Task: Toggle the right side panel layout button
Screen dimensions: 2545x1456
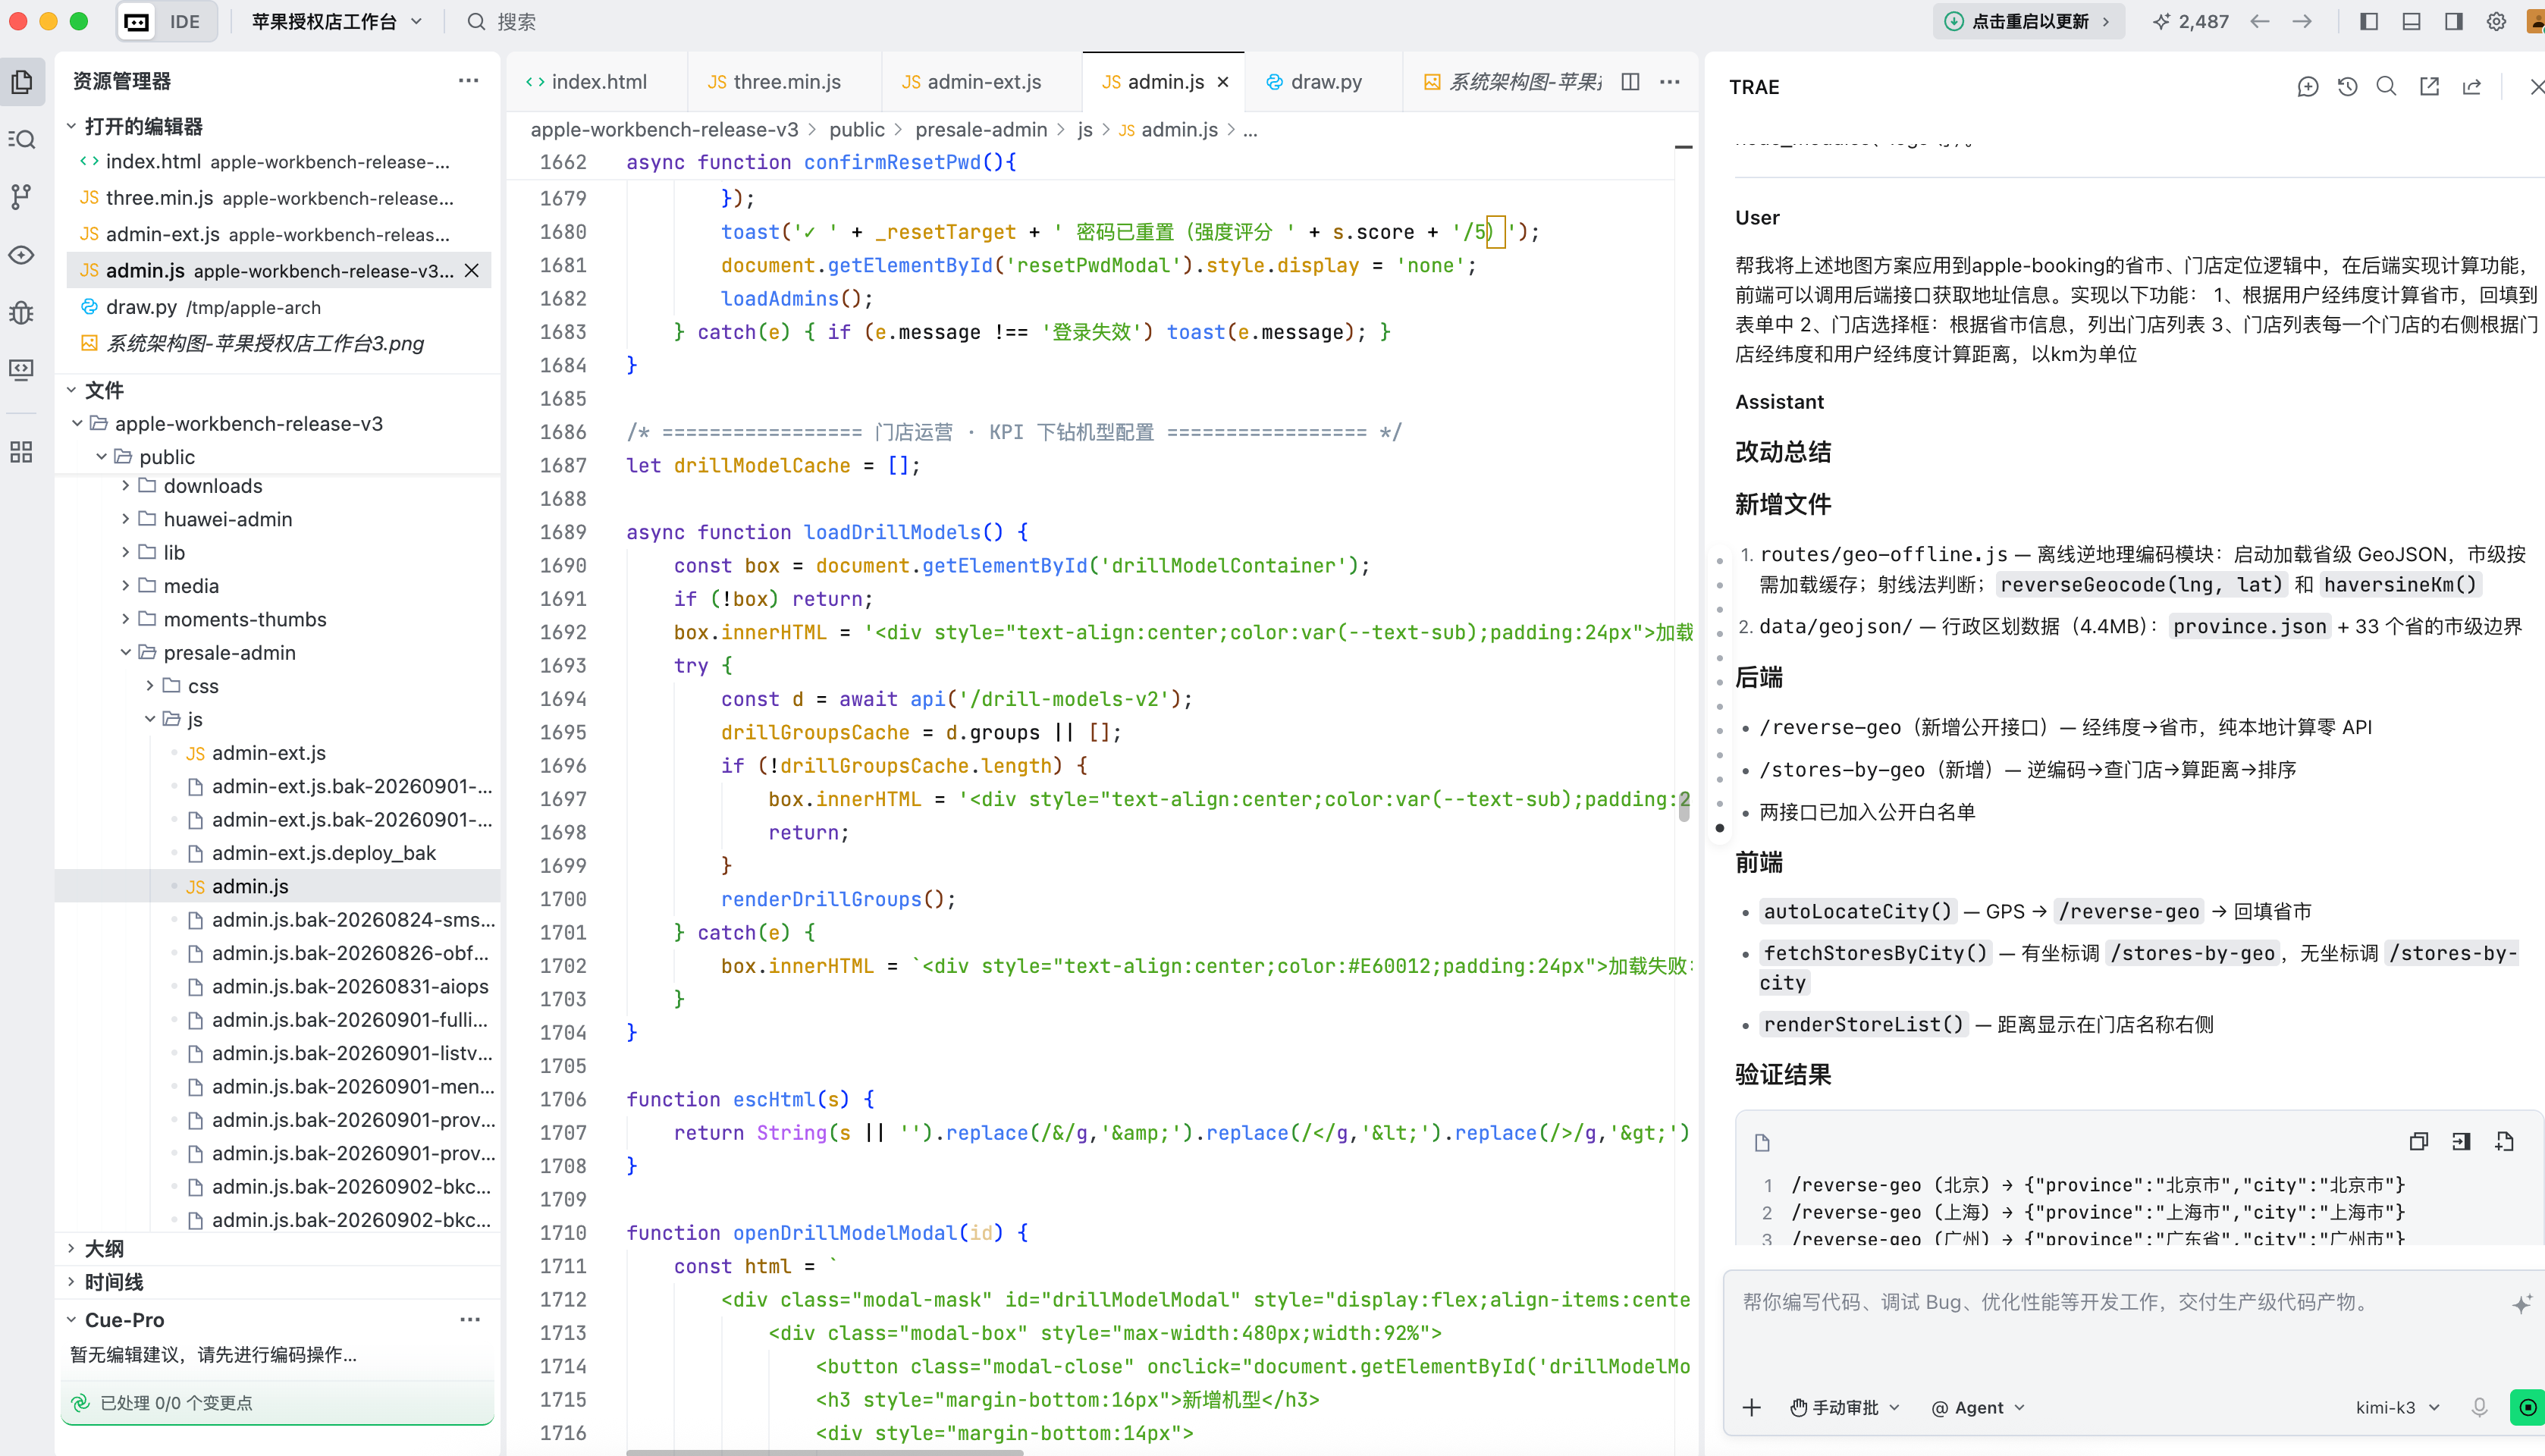Action: click(2453, 22)
